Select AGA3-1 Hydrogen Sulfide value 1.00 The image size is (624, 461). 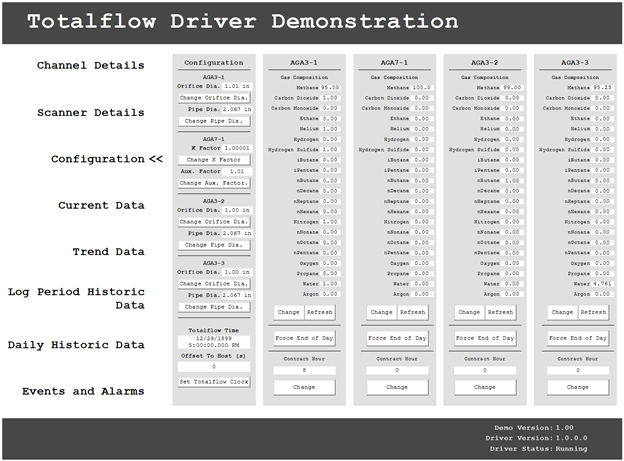point(330,150)
